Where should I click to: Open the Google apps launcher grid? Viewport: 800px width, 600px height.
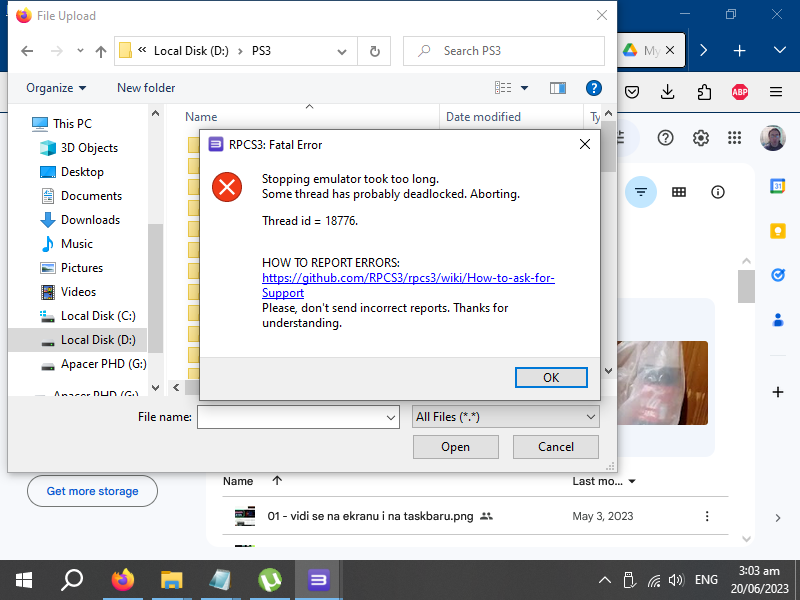click(735, 139)
